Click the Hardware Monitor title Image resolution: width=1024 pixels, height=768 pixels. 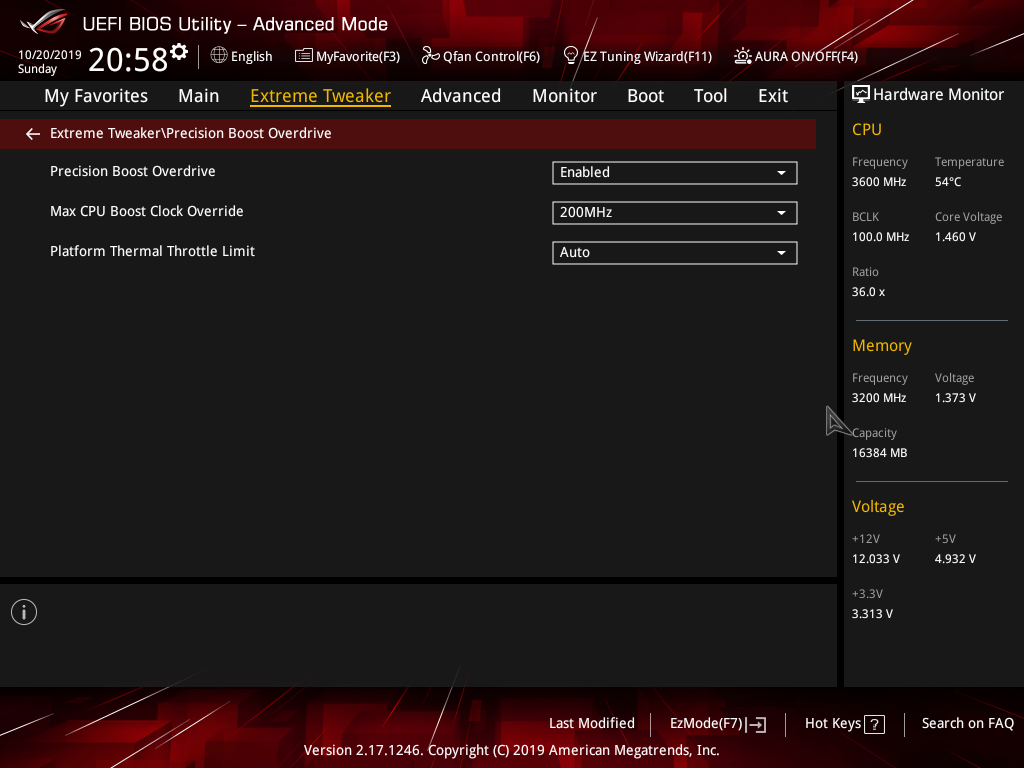click(938, 95)
